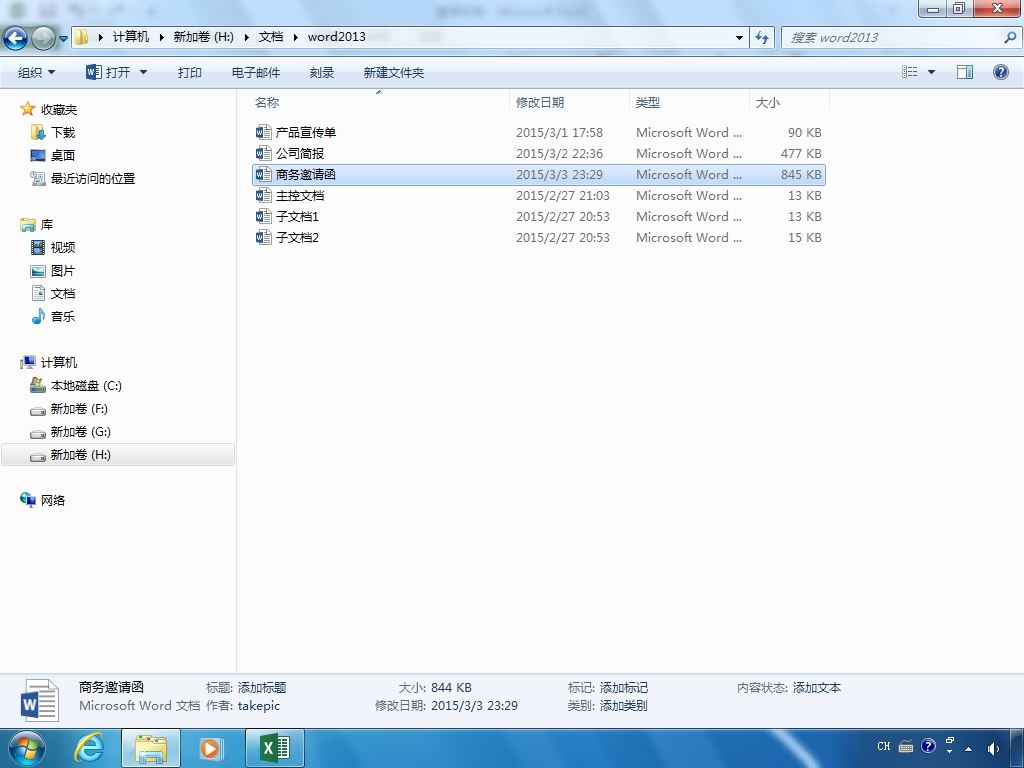Select the 公司简报 Word file icon
This screenshot has height=768, width=1024.
[x=263, y=153]
